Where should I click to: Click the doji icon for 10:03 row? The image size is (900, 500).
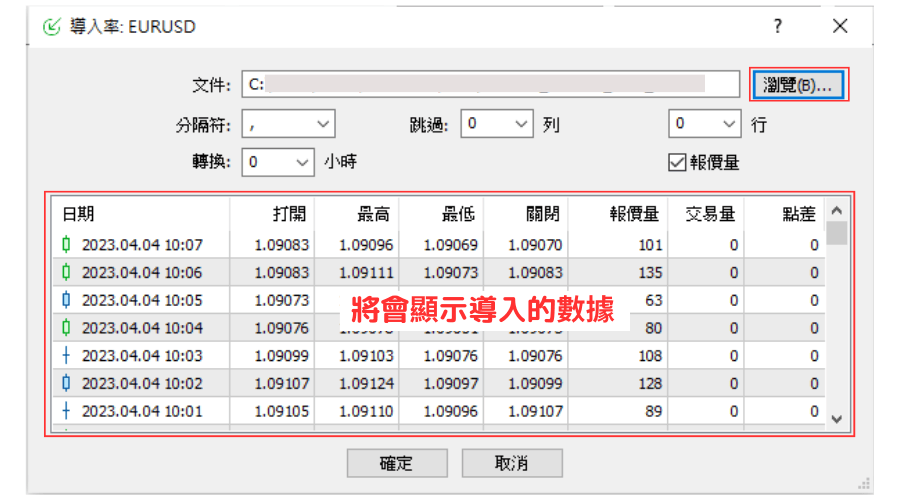pyautogui.click(x=66, y=355)
